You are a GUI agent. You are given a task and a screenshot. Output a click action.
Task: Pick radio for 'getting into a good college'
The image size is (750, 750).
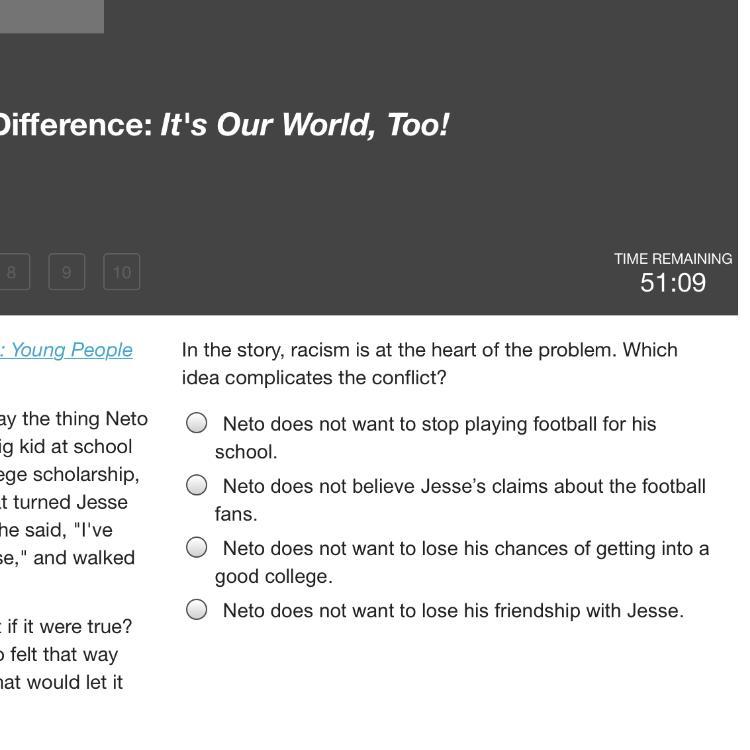[197, 547]
